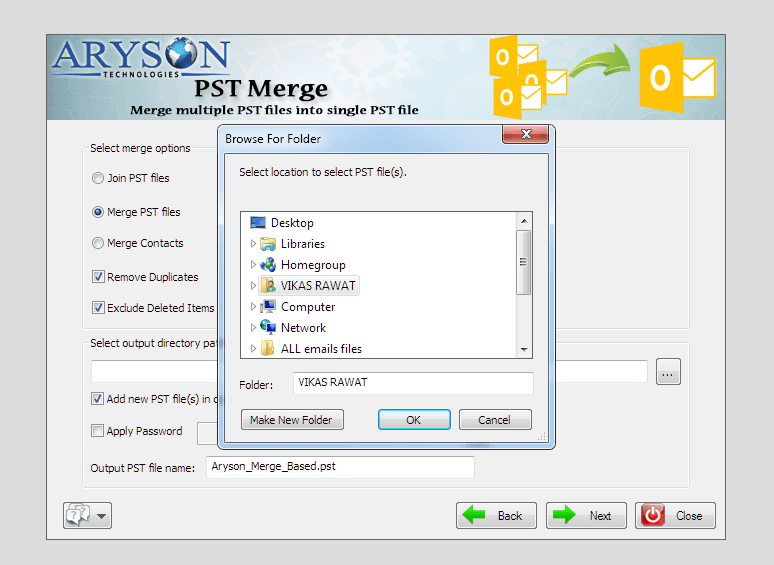Select the Homegroup label in tree
The width and height of the screenshot is (774, 565).
click(x=313, y=265)
